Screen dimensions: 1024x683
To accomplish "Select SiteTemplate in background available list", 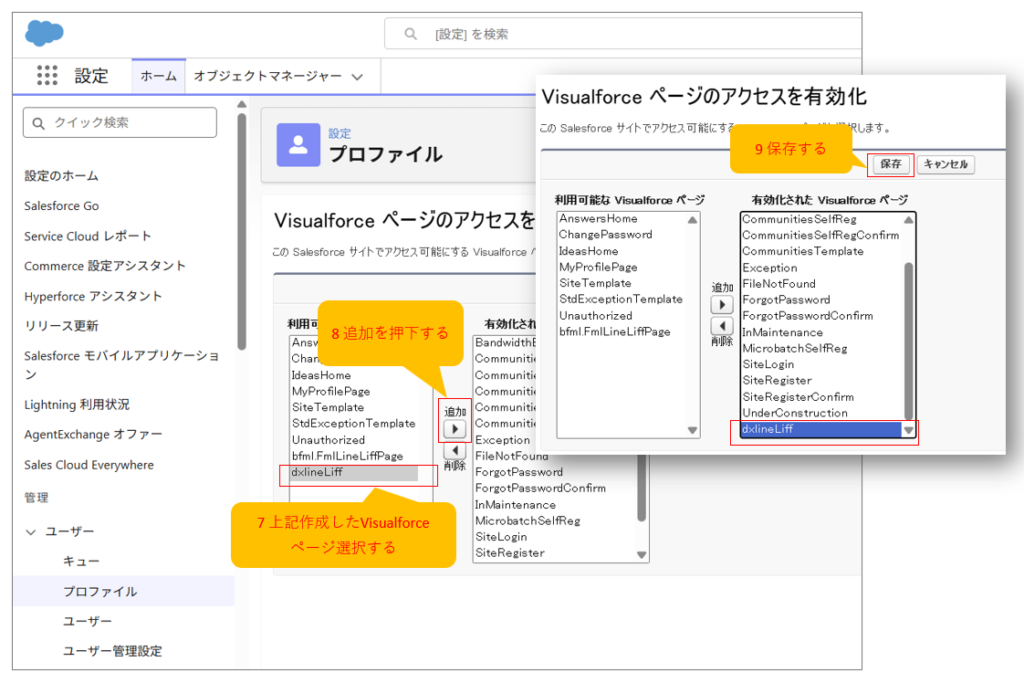I will [x=327, y=407].
